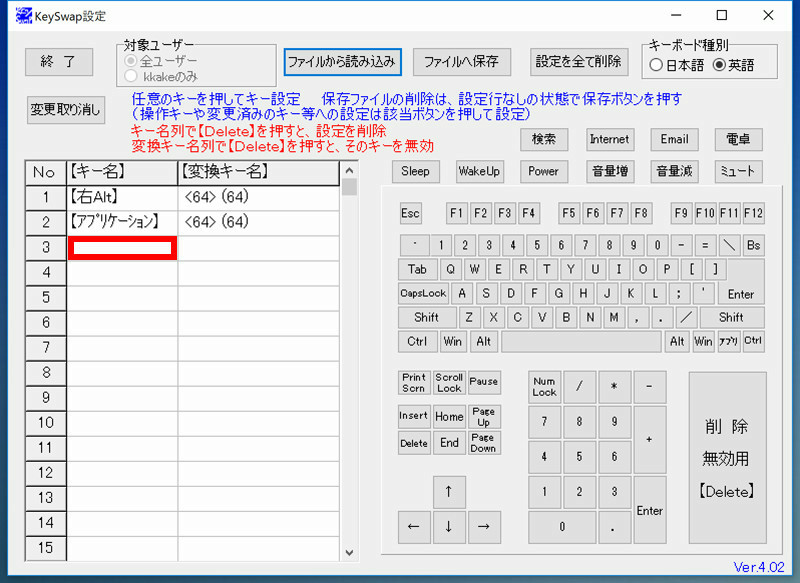Viewport: 800px width, 583px height.
Task: Click the 音量増 volume up key
Action: coord(610,171)
